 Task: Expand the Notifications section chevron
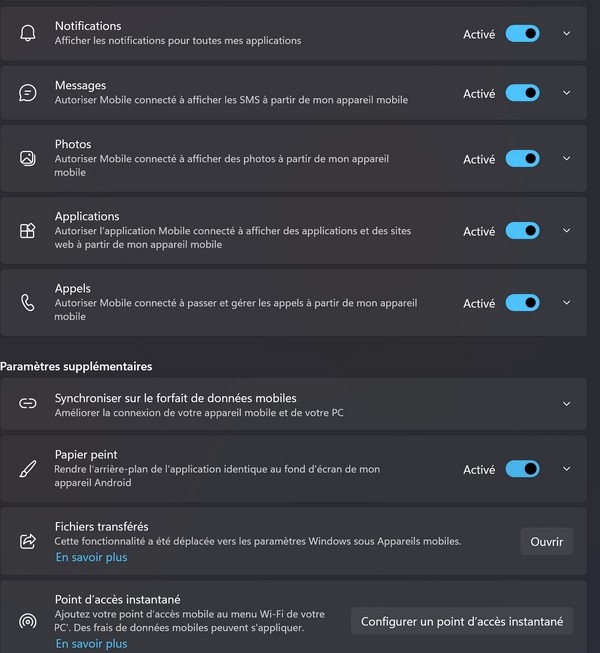tap(566, 33)
